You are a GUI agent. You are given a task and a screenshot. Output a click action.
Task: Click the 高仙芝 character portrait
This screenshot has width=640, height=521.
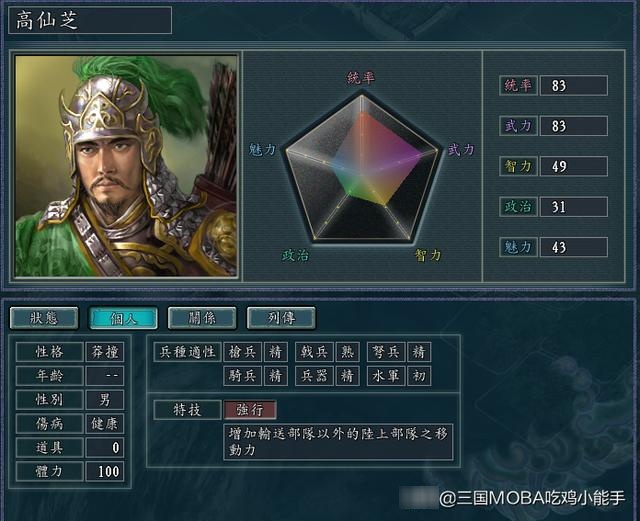[x=126, y=166]
